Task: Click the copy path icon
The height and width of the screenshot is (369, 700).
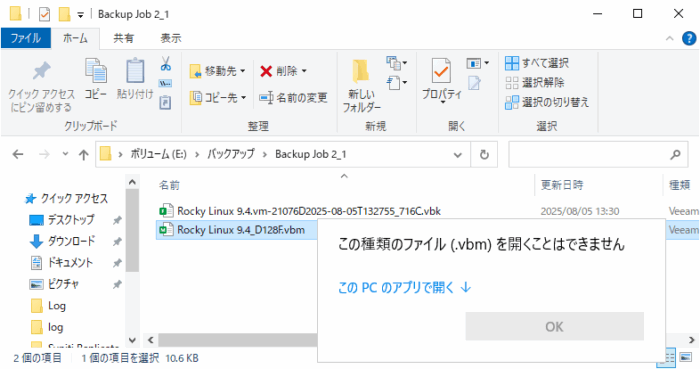Action: pyautogui.click(x=165, y=83)
